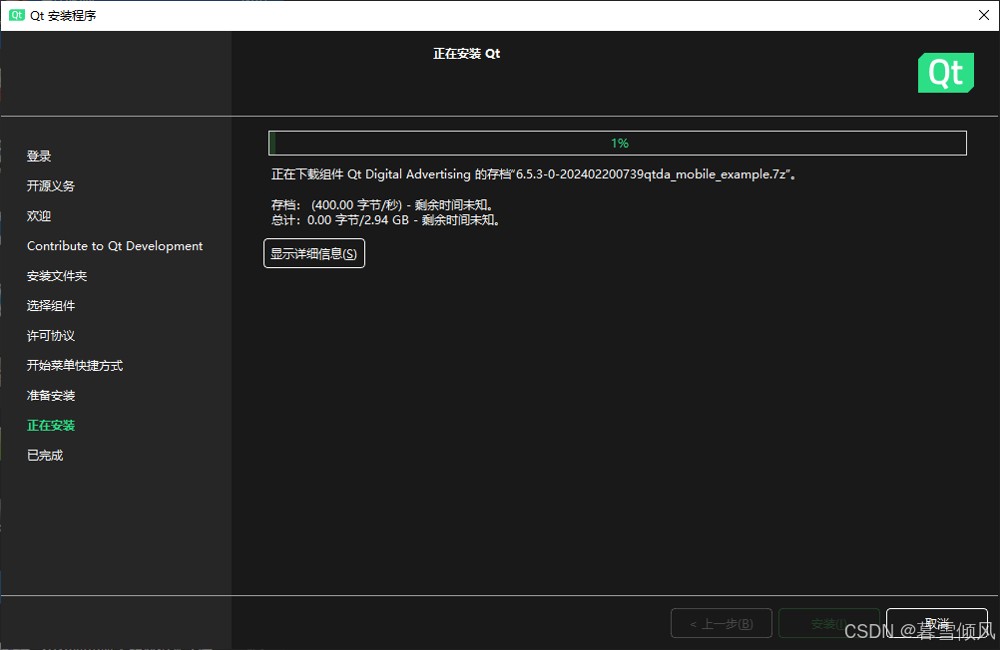Select the highlighted 正在安装 step in the sidebar
Screen dimensions: 1000x650
[x=51, y=425]
